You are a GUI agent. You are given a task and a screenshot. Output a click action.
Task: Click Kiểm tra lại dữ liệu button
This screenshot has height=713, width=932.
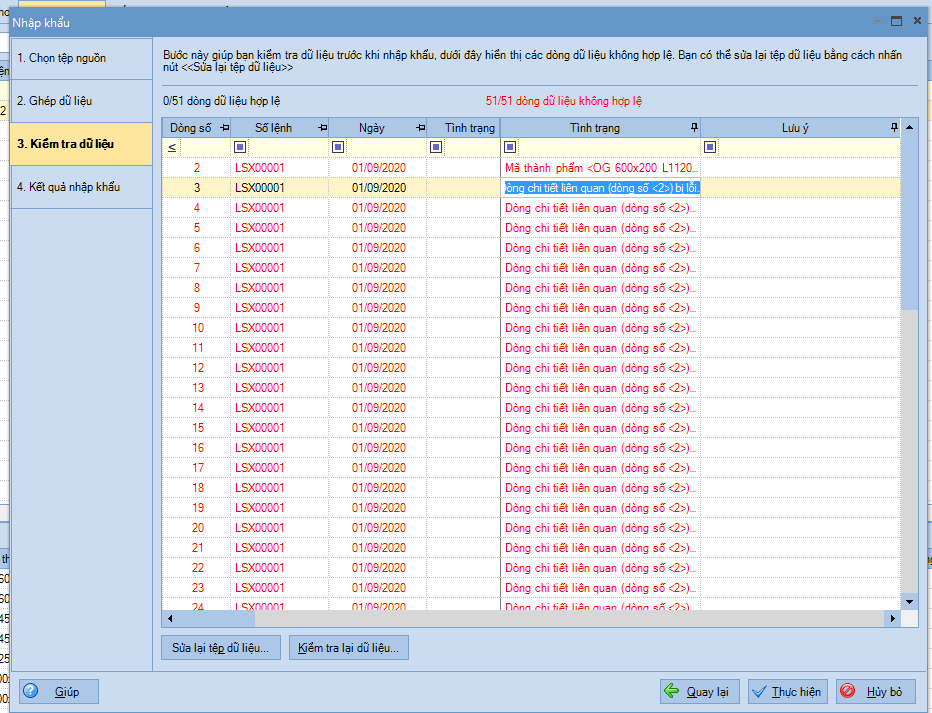[x=348, y=648]
